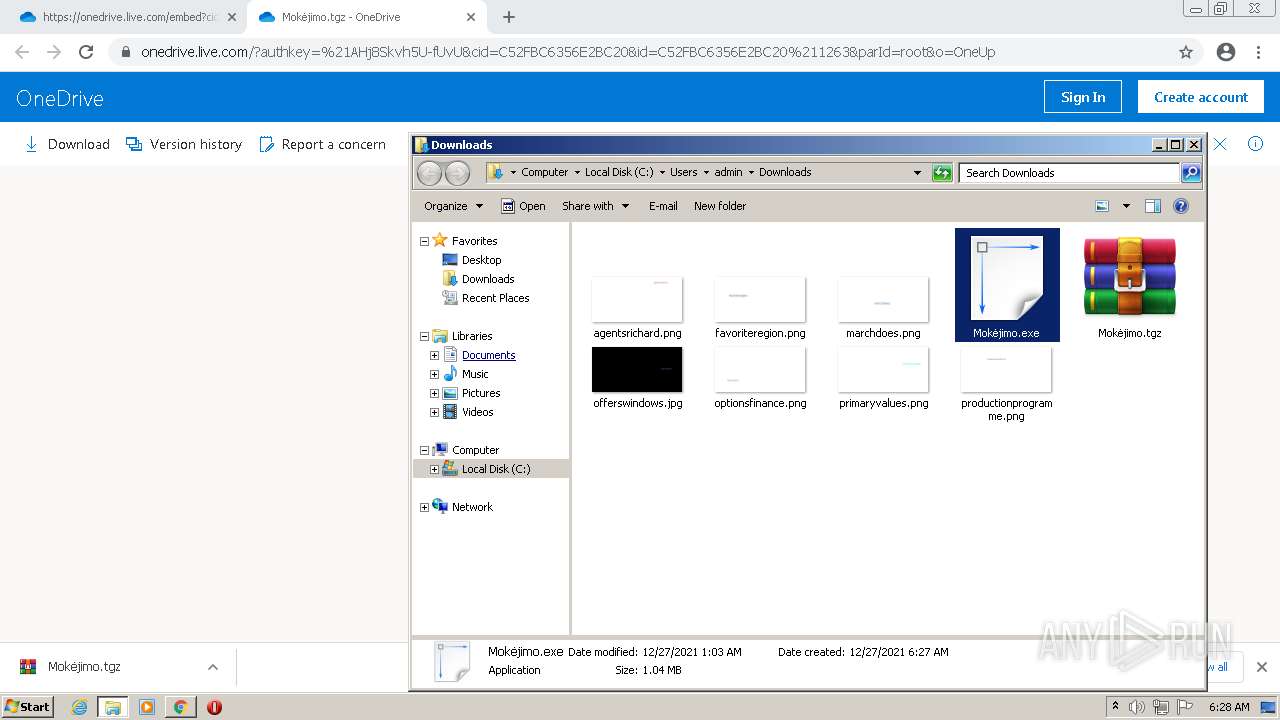Click E-mail in the Explorer toolbar
The height and width of the screenshot is (720, 1280).
[663, 206]
